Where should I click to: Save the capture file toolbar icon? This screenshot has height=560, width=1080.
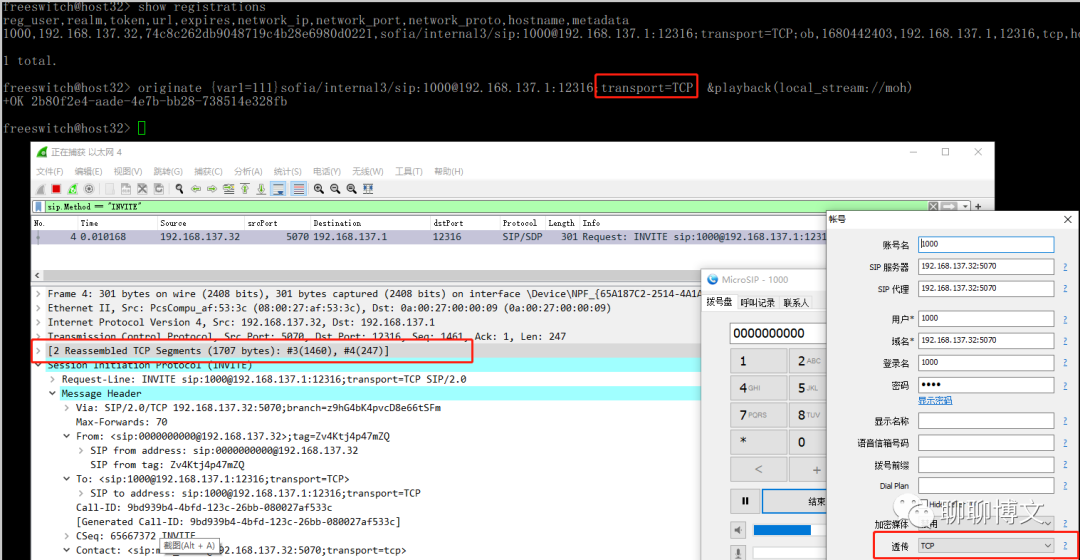point(125,189)
